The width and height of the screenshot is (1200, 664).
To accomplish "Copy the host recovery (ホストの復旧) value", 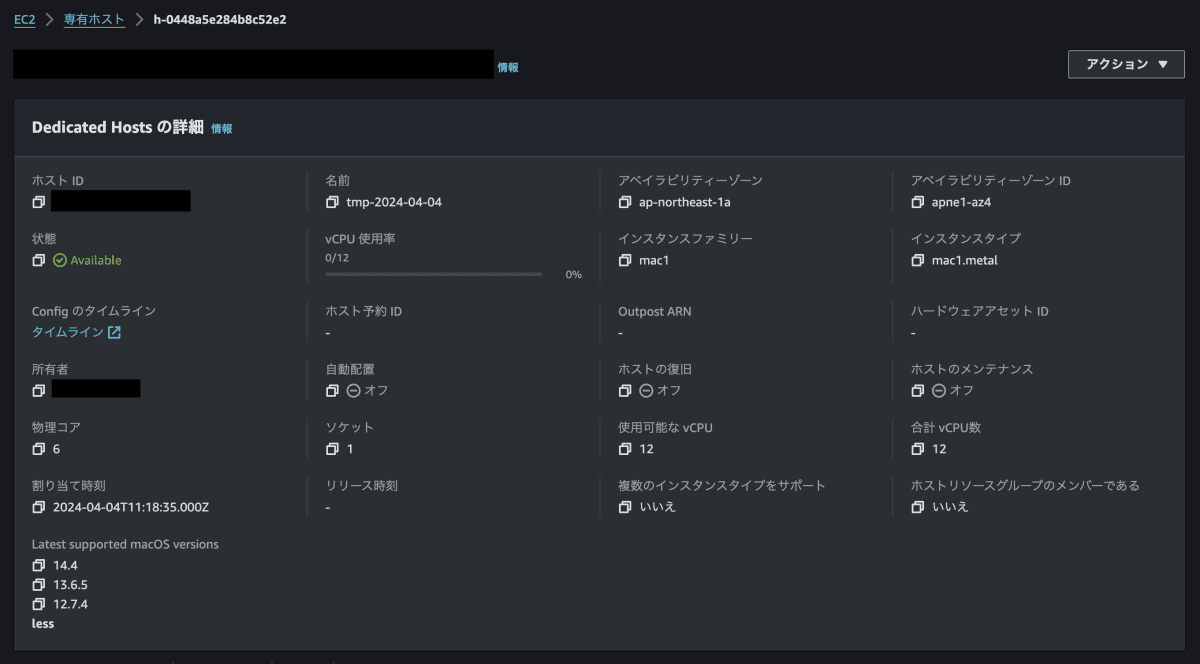I will click(x=625, y=390).
